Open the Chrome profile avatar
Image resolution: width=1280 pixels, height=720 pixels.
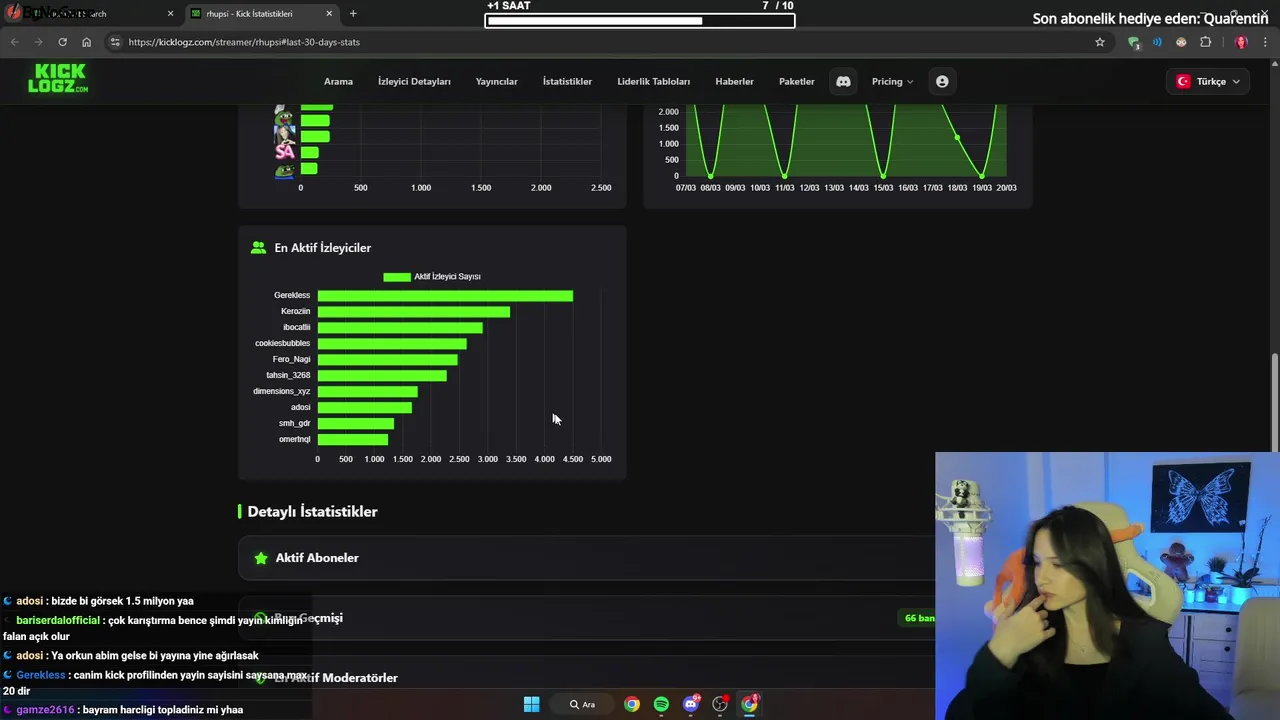pyautogui.click(x=1241, y=42)
